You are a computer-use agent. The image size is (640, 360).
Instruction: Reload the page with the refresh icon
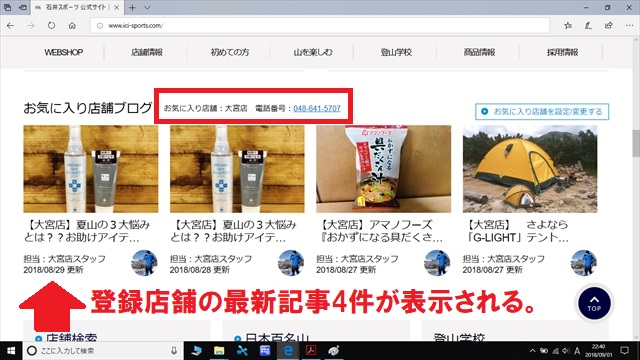51,25
